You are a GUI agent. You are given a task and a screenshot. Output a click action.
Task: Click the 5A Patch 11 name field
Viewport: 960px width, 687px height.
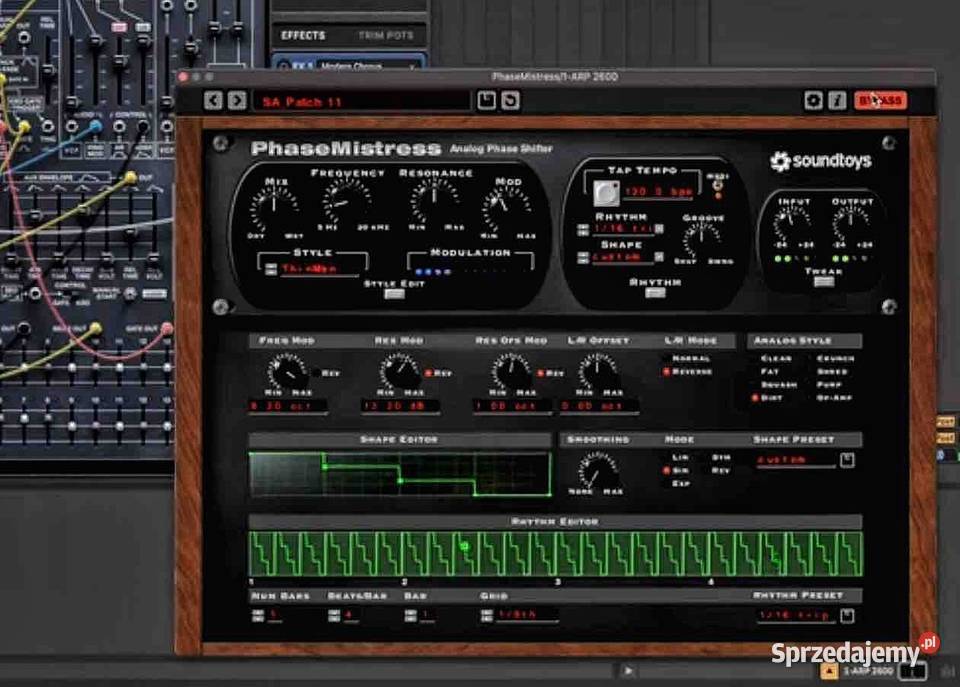click(320, 100)
